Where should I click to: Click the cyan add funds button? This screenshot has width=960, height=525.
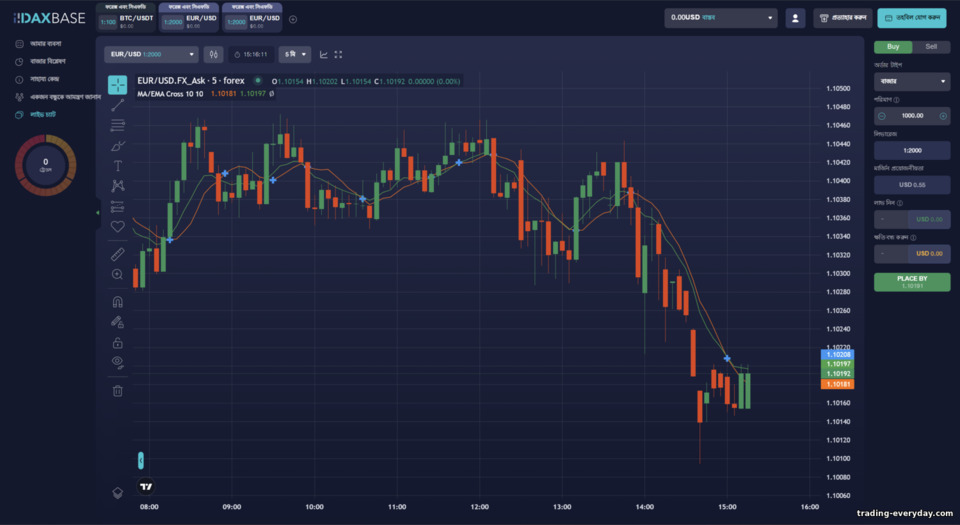pos(912,18)
